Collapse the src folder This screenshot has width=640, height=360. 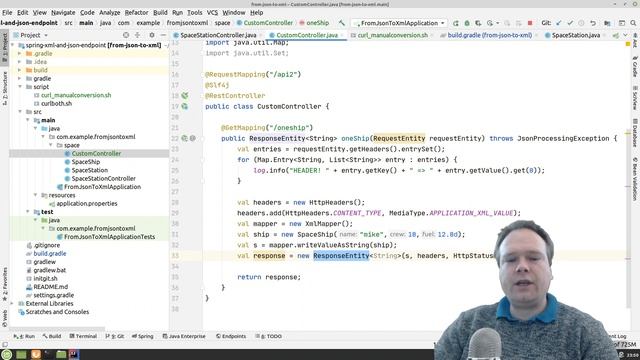click(20, 112)
